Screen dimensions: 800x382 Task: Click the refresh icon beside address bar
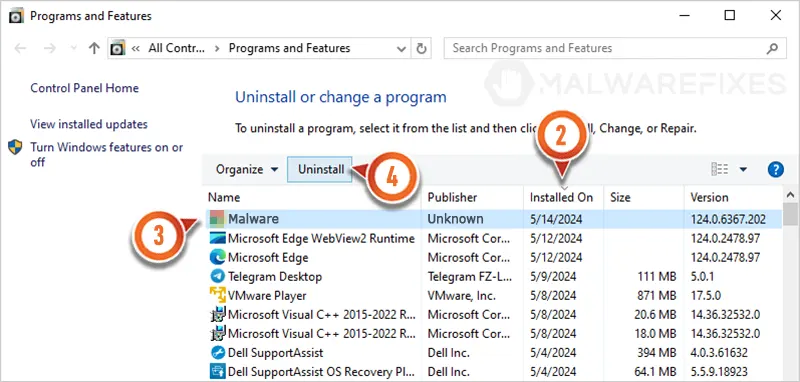coord(421,48)
